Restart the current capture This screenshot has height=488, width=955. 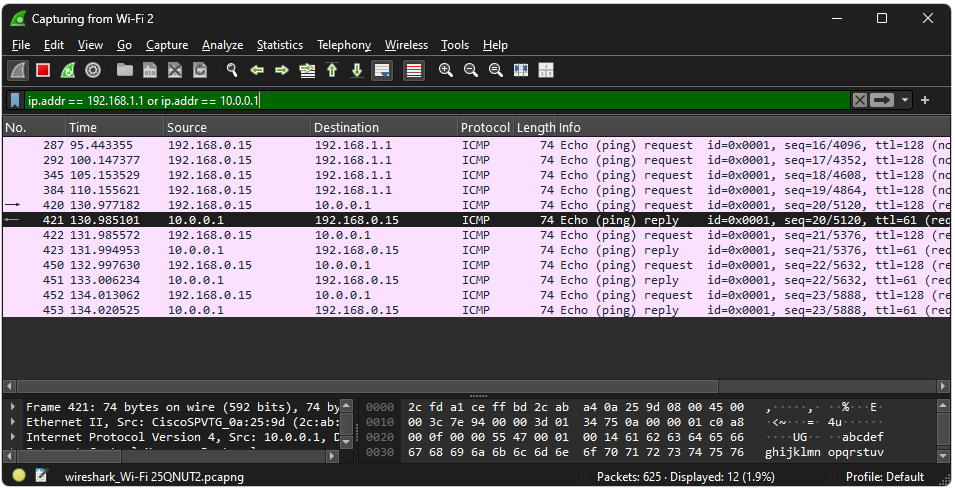[68, 70]
